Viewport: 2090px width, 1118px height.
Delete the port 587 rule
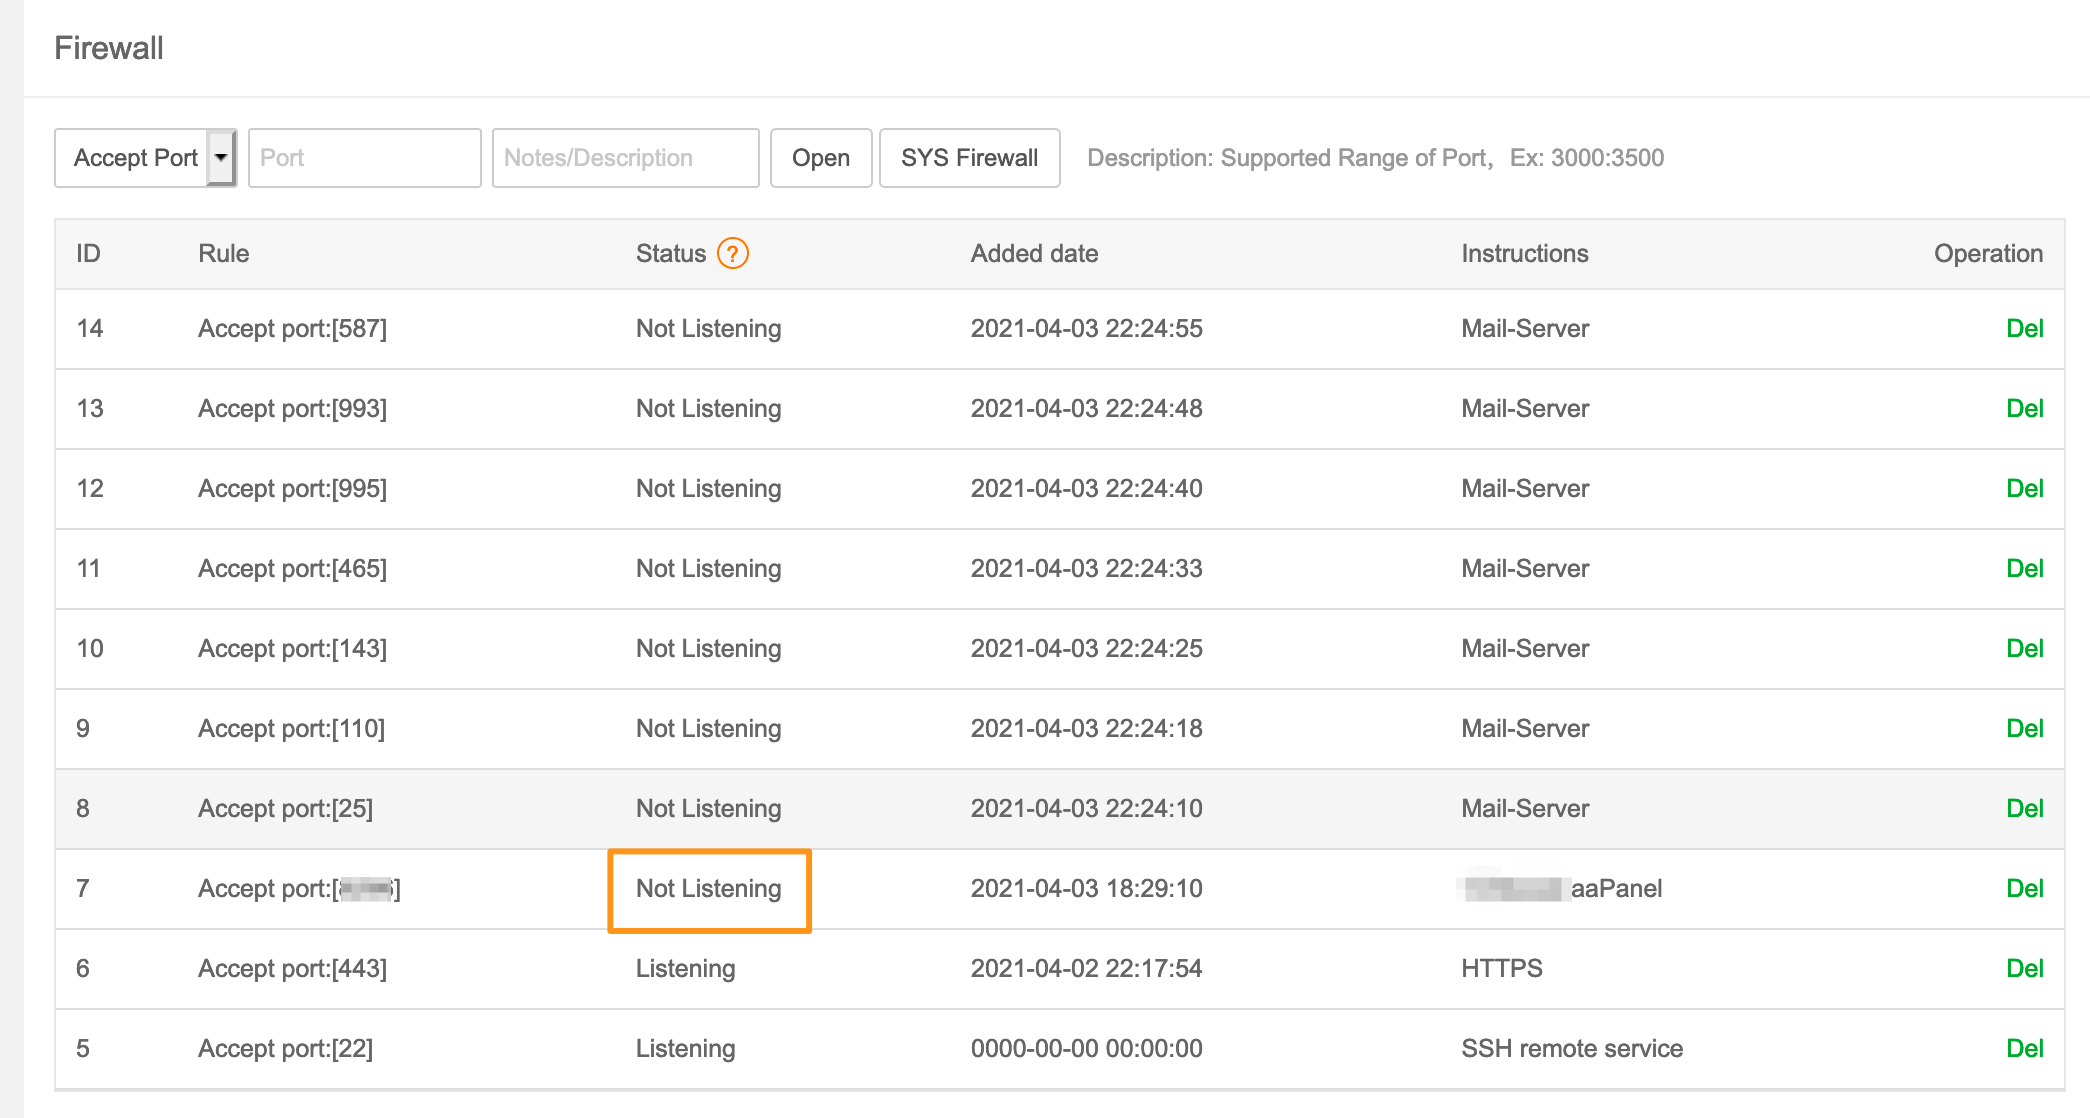2023,329
